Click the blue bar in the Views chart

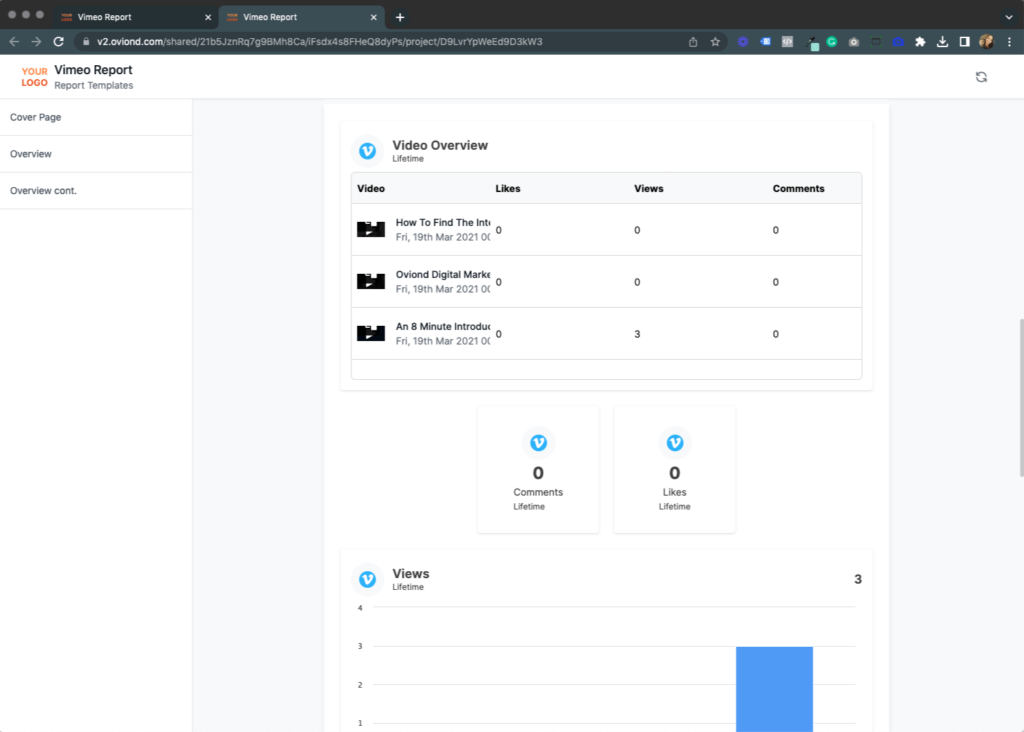[x=774, y=689]
